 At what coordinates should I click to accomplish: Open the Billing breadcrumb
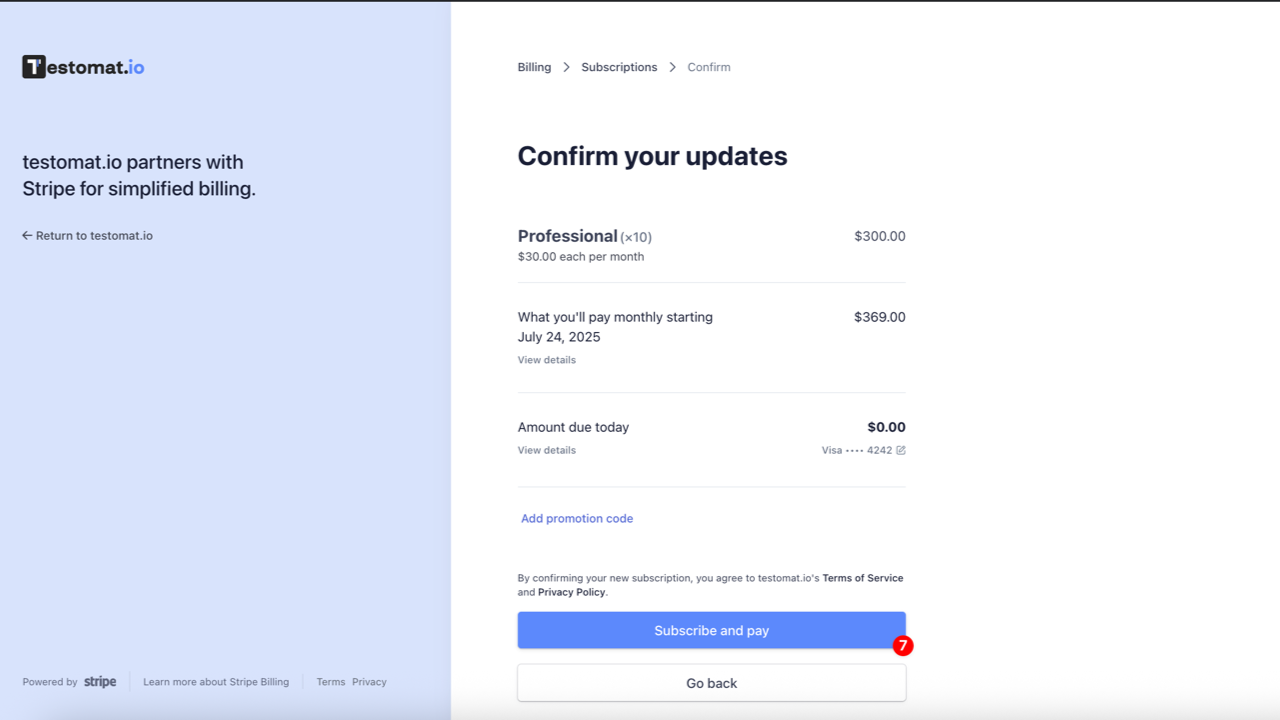click(534, 67)
